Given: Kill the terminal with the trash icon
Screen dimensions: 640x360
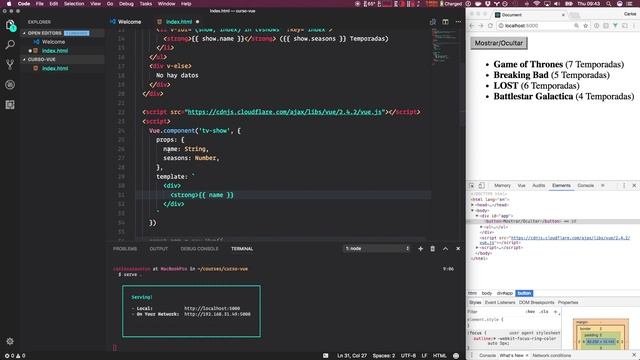Looking at the screenshot, I should pos(433,249).
